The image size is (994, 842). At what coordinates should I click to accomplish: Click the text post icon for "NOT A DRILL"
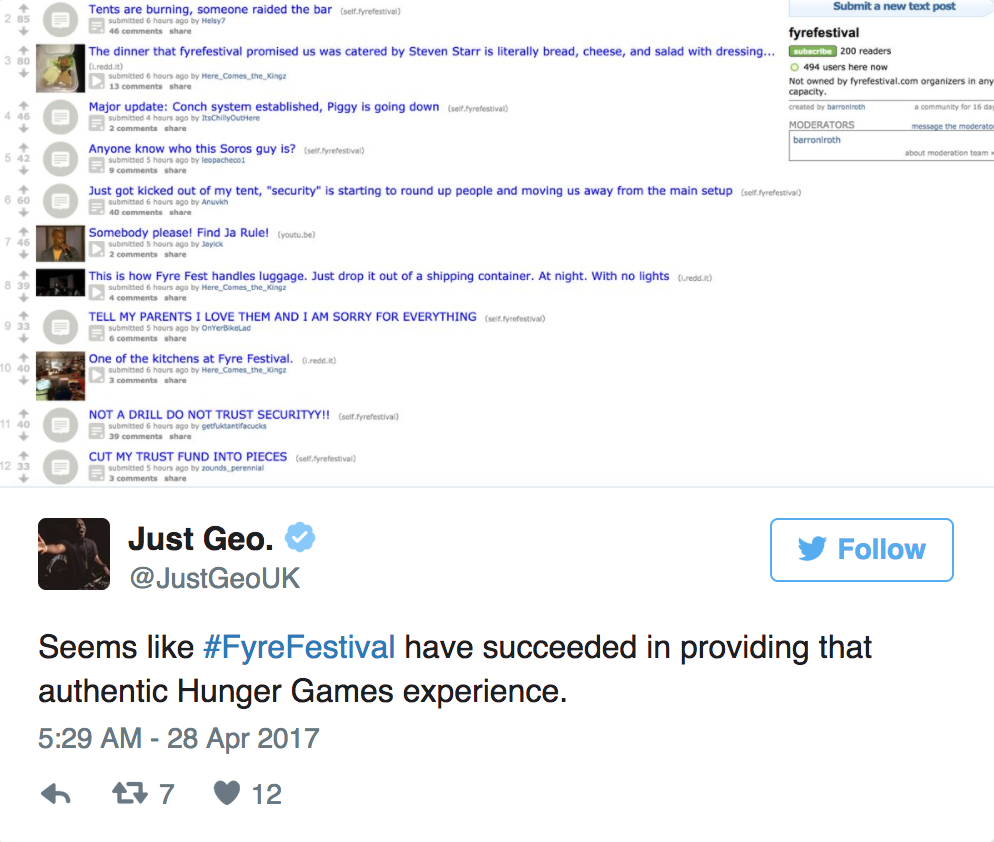click(x=61, y=425)
